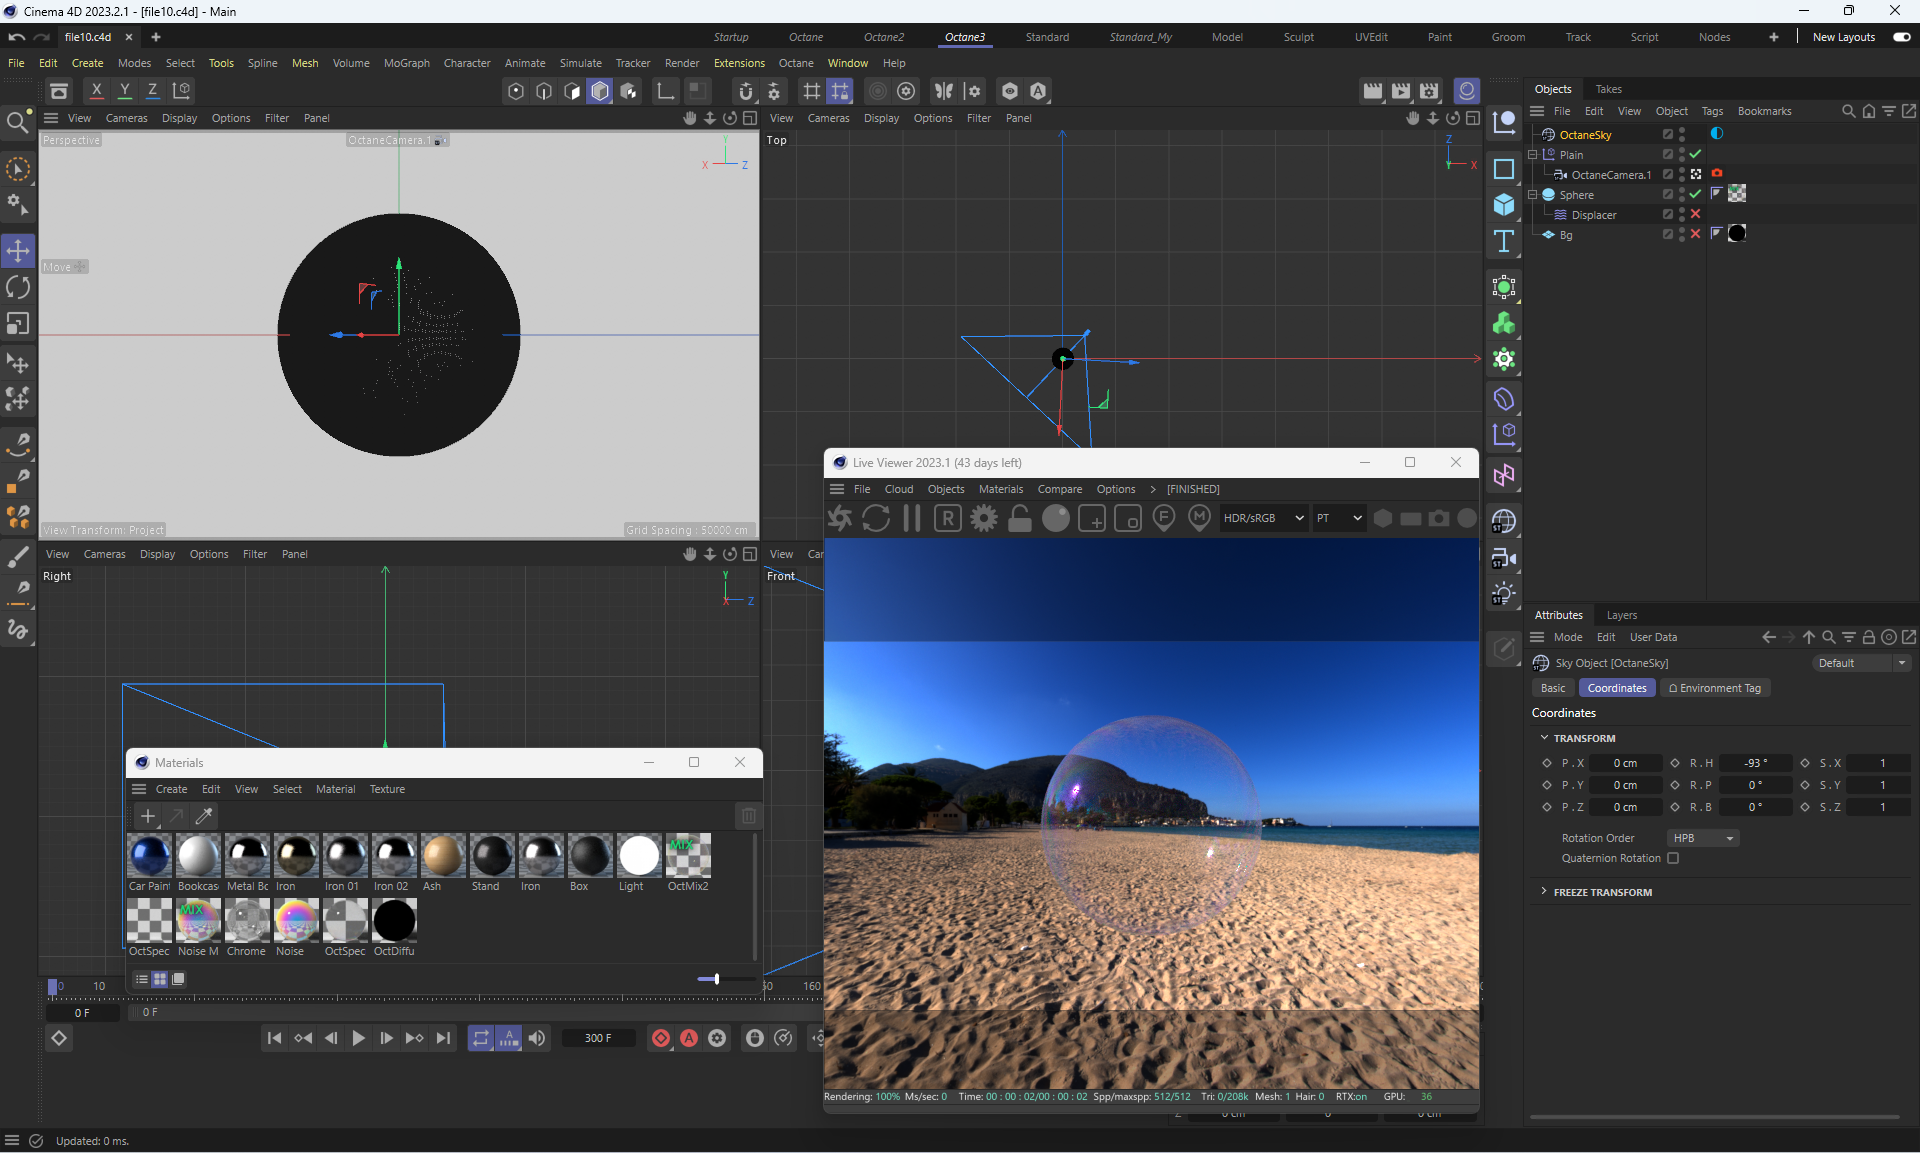
Task: Open the MoGraph menu
Action: click(x=406, y=63)
